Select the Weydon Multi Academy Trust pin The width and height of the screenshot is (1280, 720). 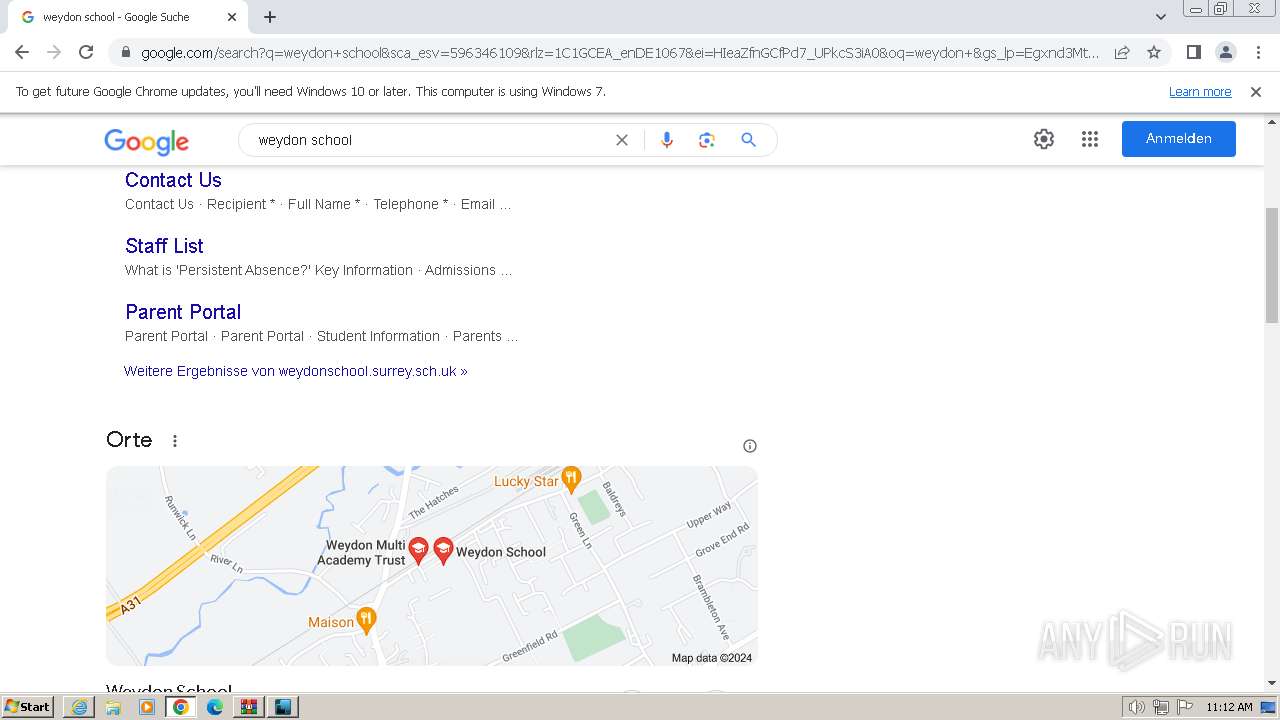(419, 550)
